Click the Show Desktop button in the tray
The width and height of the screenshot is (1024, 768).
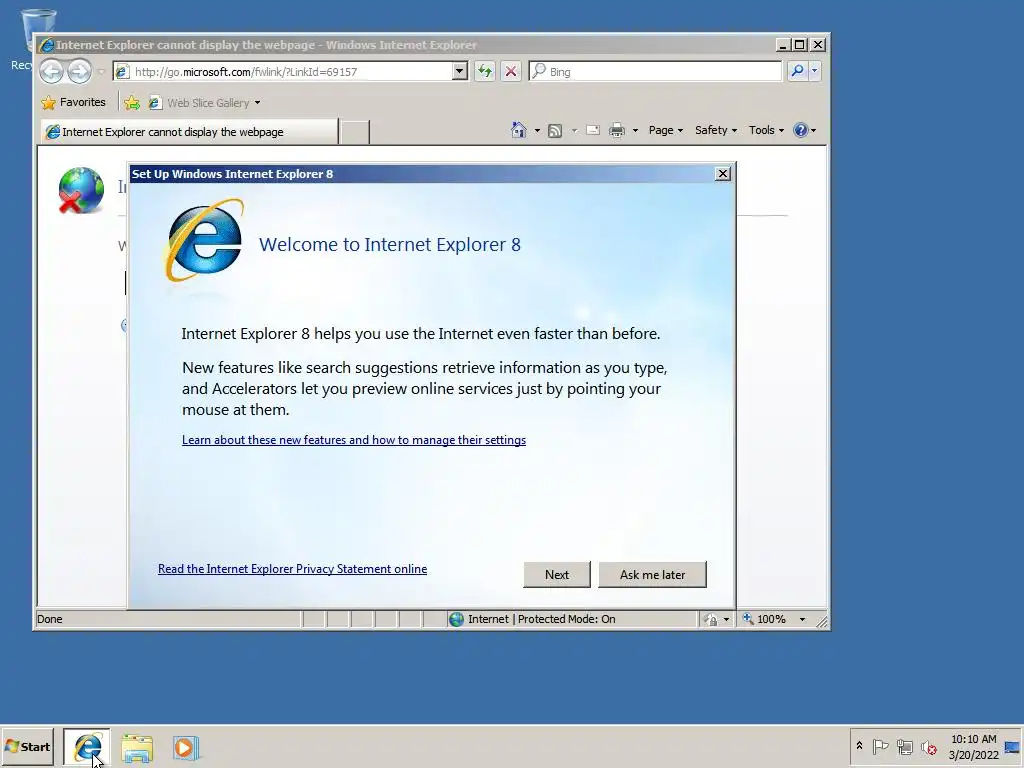1012,747
